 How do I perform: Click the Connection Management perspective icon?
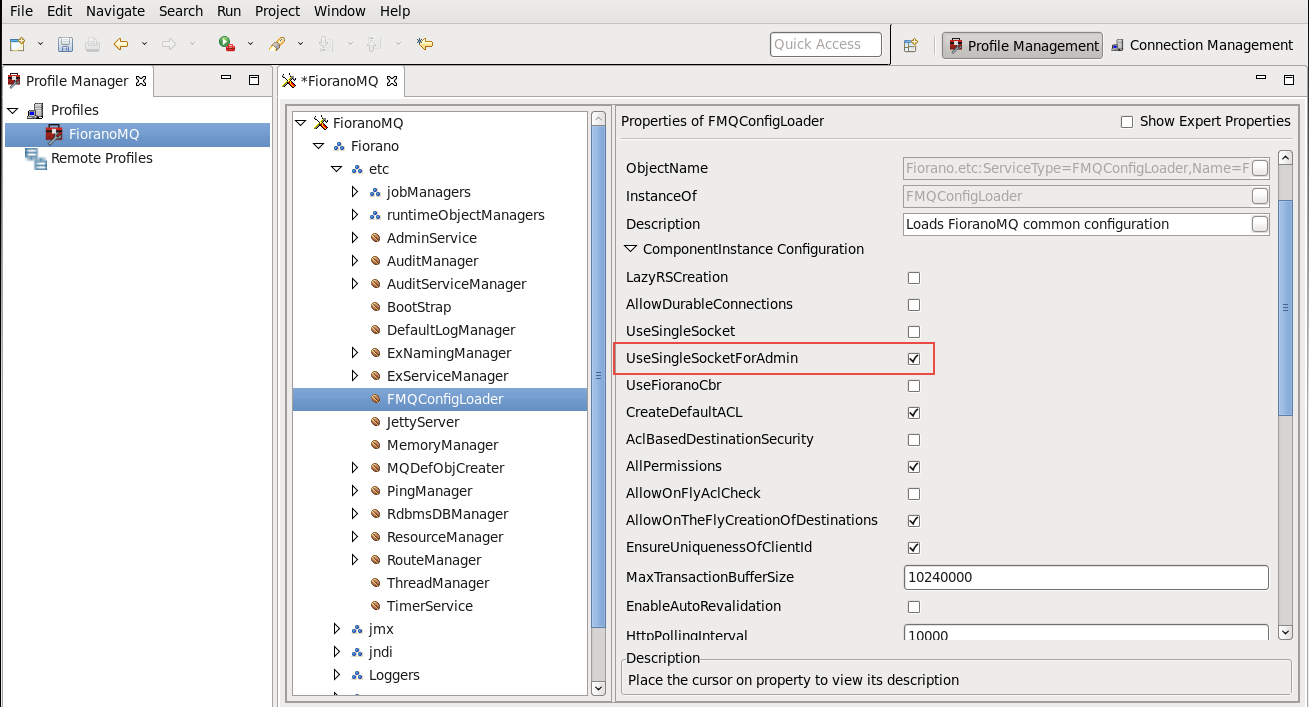pyautogui.click(x=1117, y=45)
